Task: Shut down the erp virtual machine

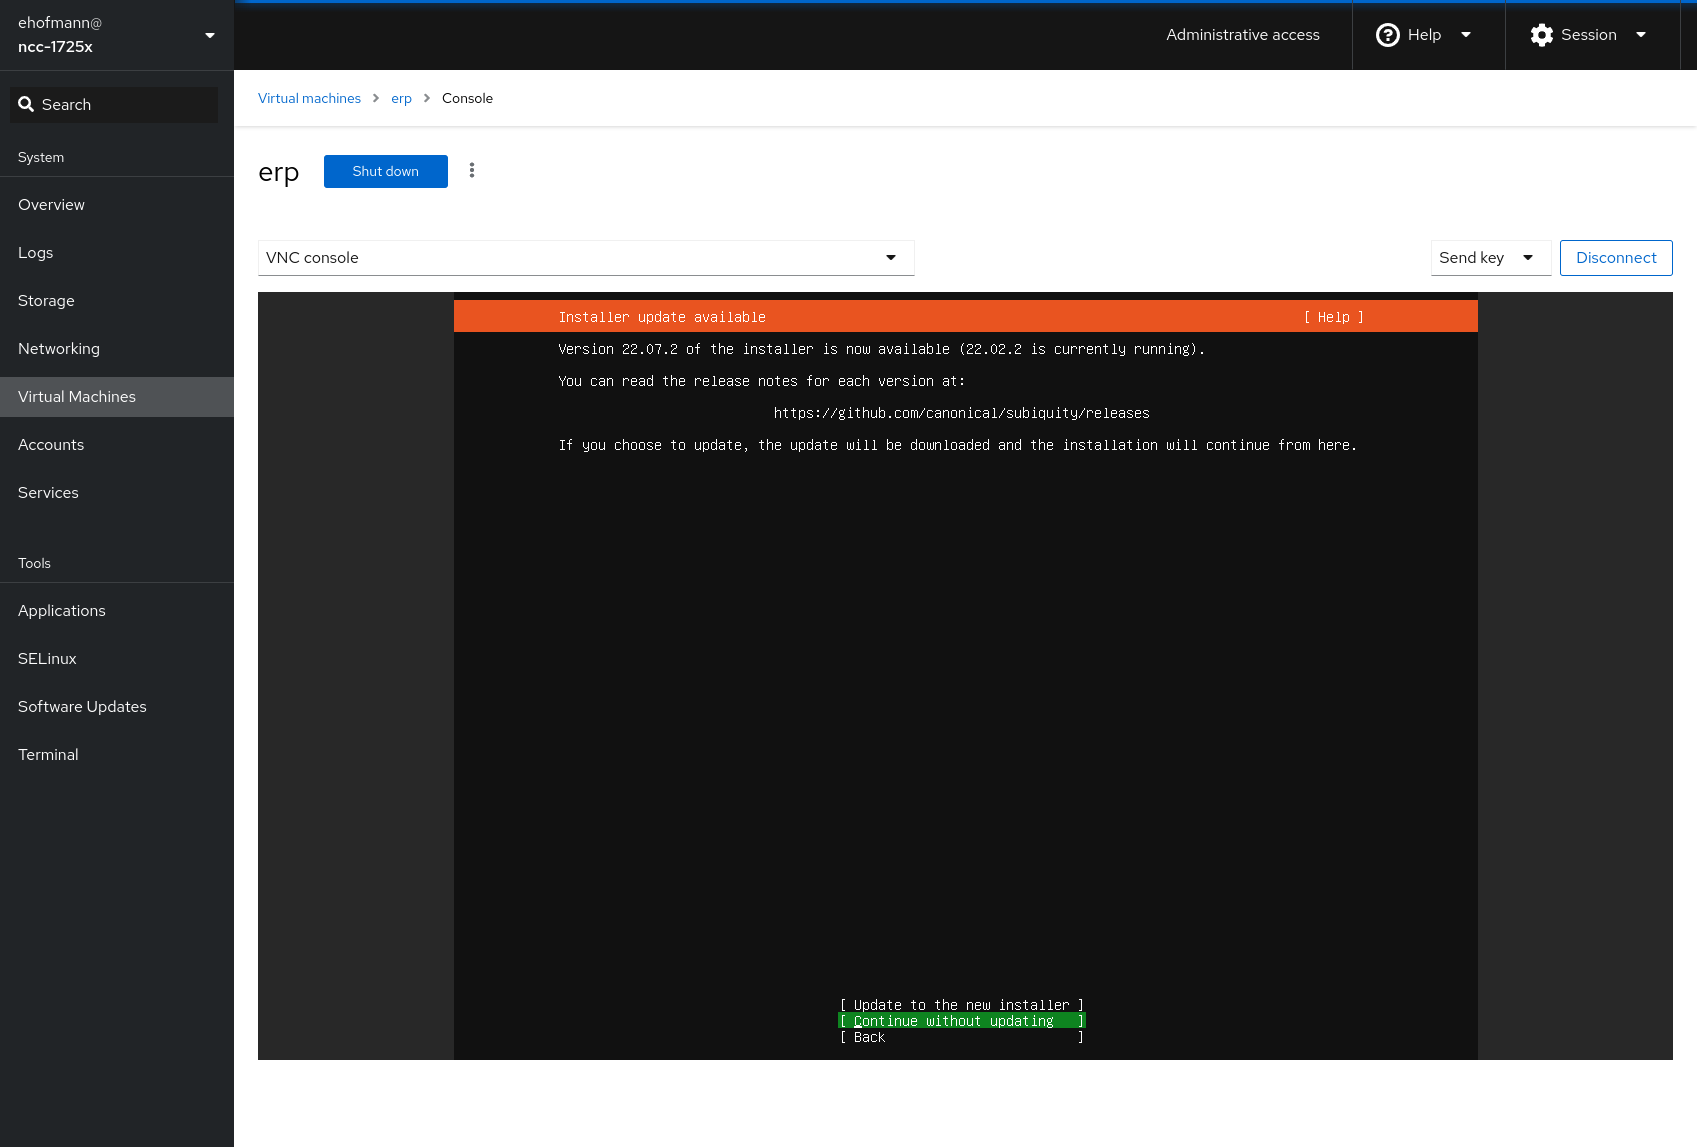Action: (x=385, y=171)
